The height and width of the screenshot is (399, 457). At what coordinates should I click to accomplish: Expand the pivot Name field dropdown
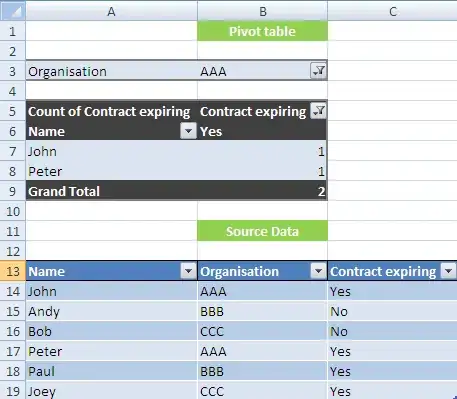click(x=188, y=131)
